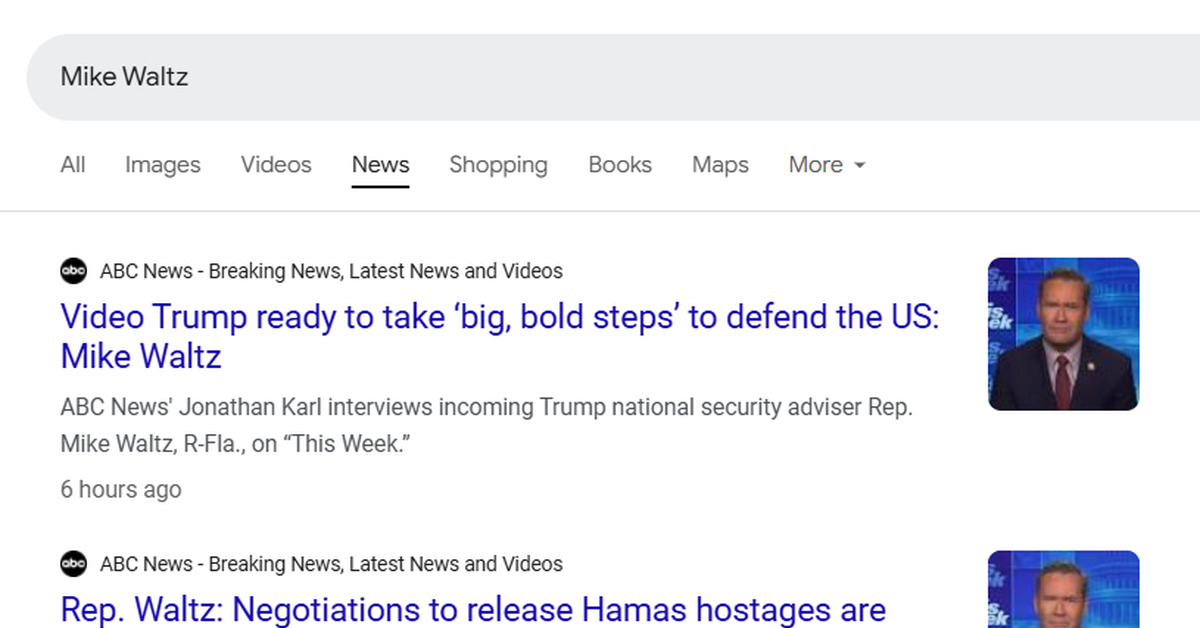Click the Jonathan Karl interview snippet text

point(486,426)
